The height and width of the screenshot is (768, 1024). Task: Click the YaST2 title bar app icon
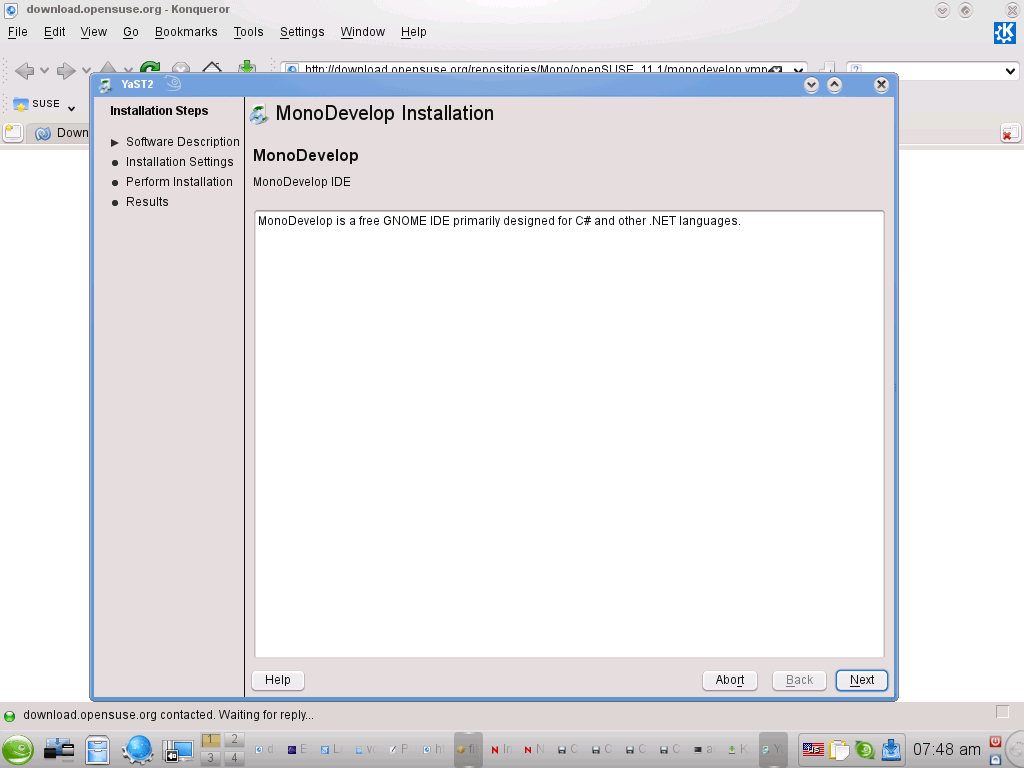click(x=105, y=84)
